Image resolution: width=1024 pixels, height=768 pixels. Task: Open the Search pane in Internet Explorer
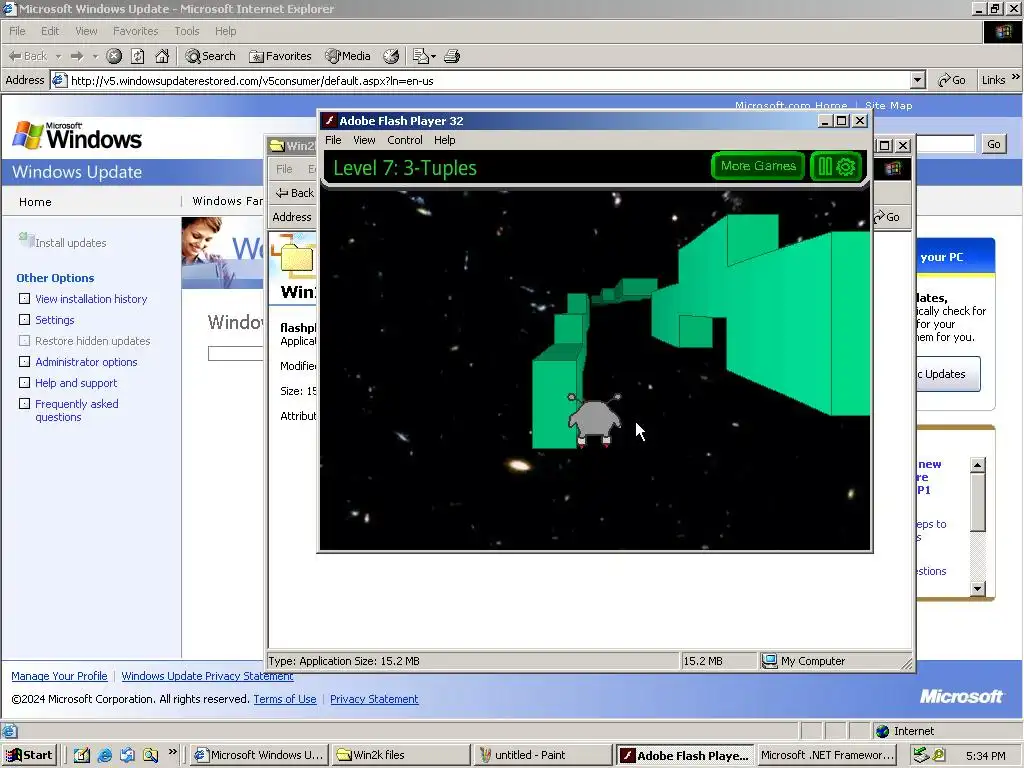point(210,56)
